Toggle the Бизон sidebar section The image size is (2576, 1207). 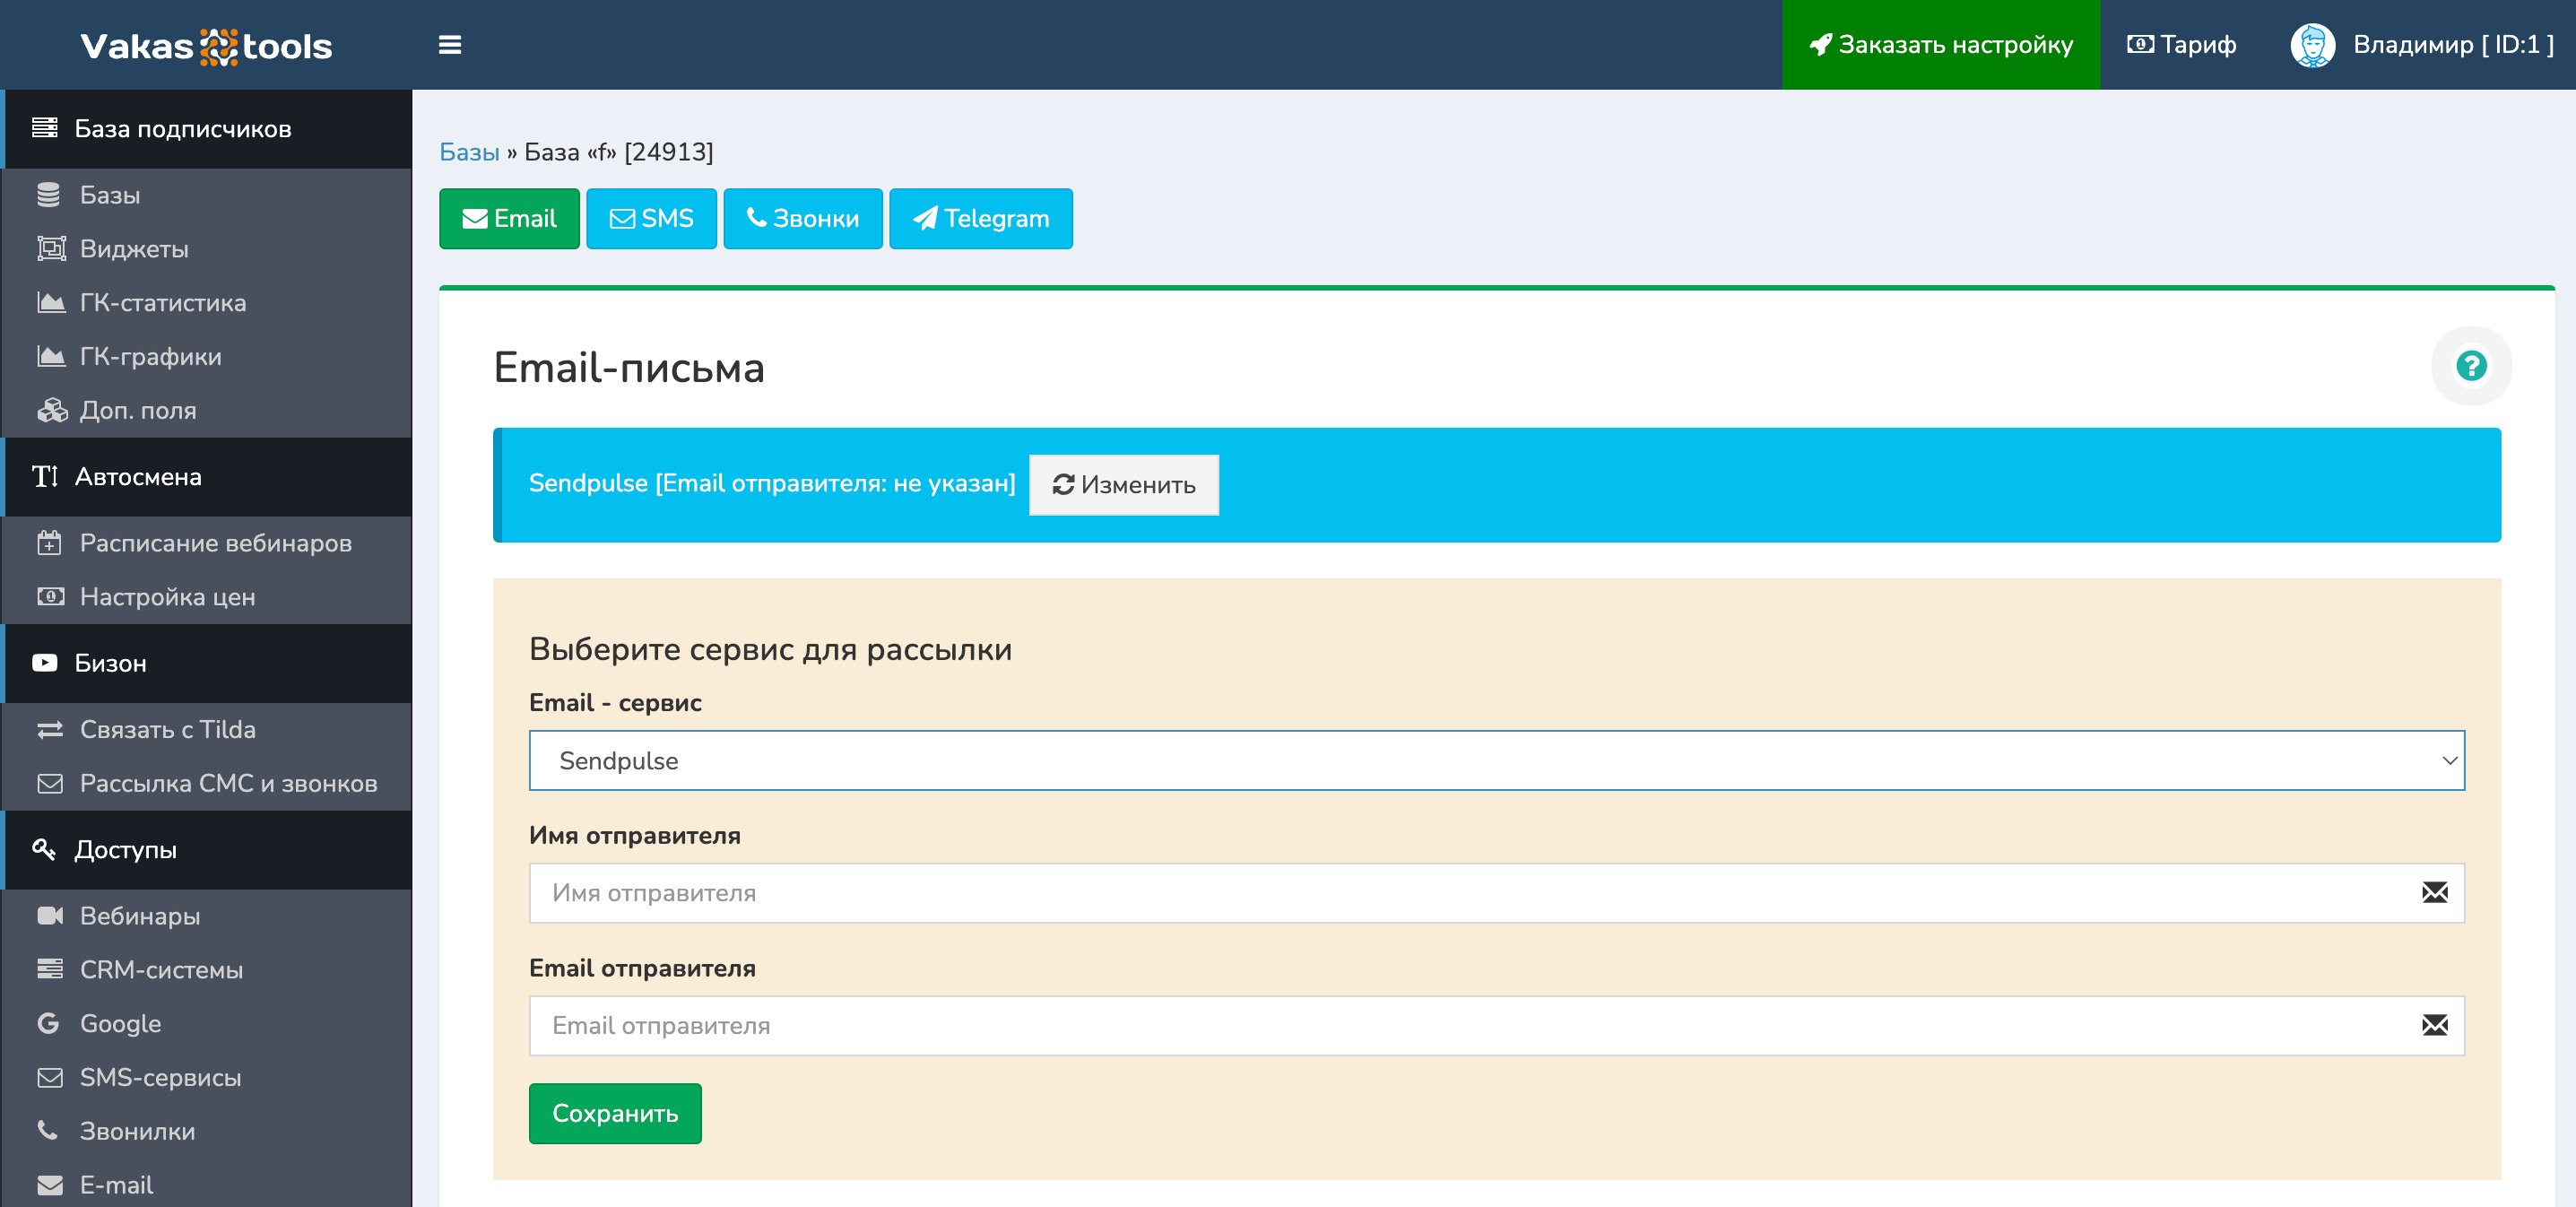click(110, 663)
